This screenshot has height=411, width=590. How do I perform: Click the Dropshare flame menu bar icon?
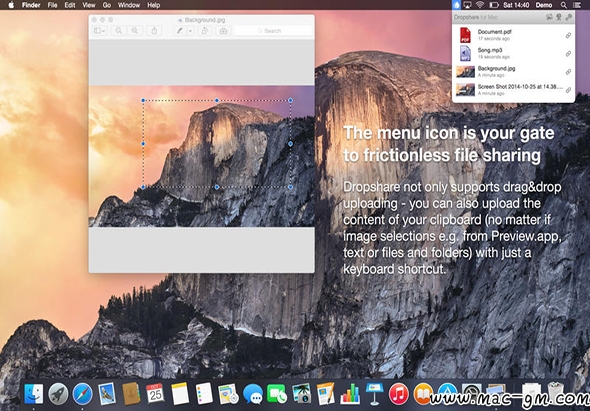click(456, 5)
